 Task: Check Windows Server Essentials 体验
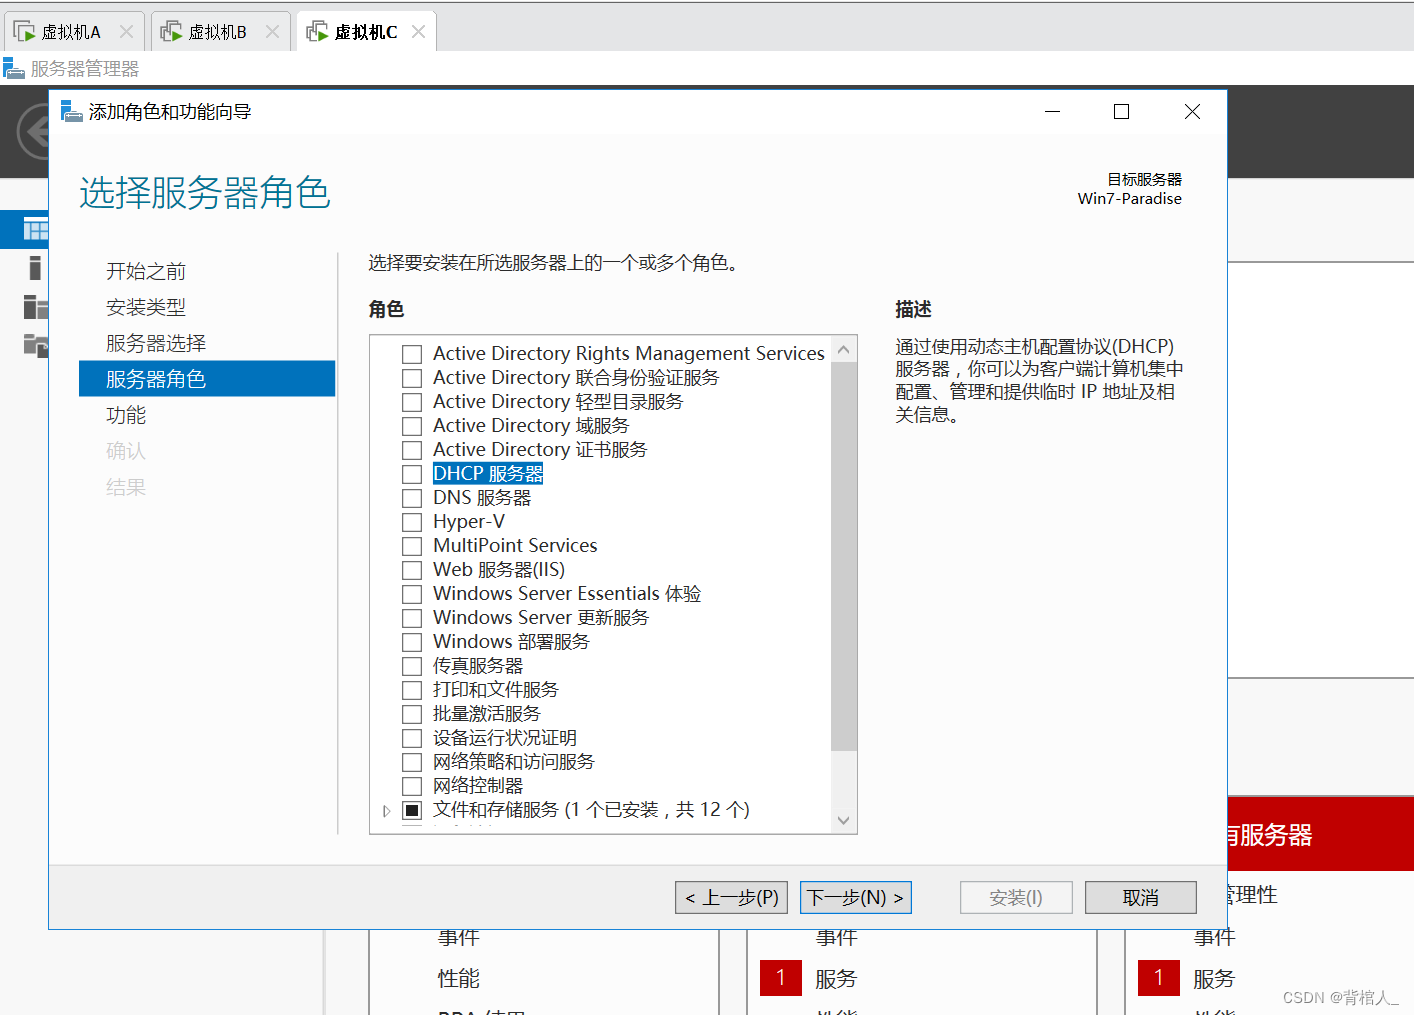[412, 594]
